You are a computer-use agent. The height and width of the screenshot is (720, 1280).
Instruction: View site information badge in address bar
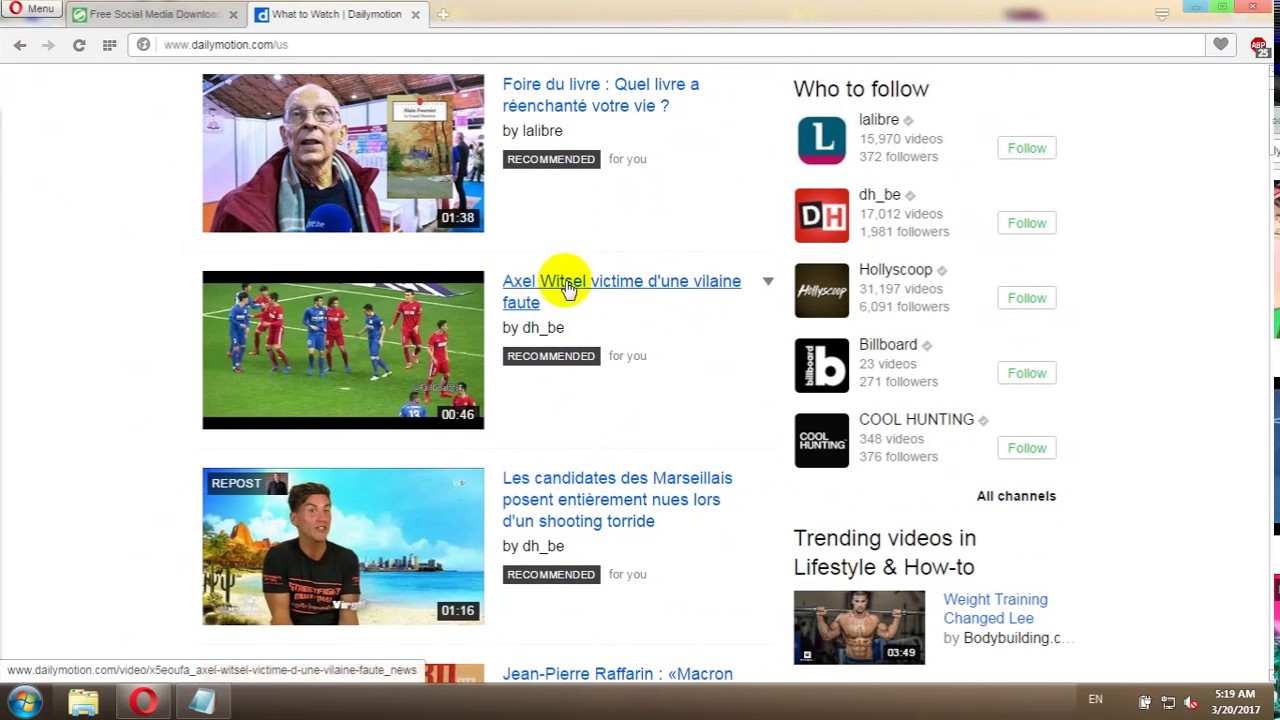(x=143, y=45)
